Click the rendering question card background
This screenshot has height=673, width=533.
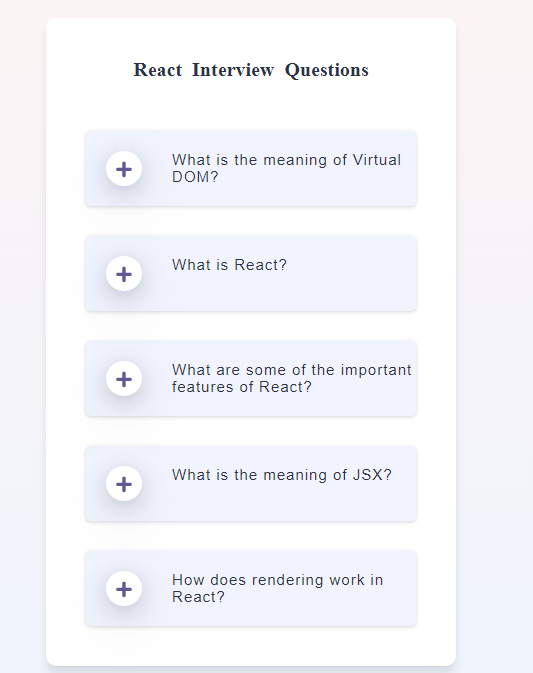tap(251, 588)
